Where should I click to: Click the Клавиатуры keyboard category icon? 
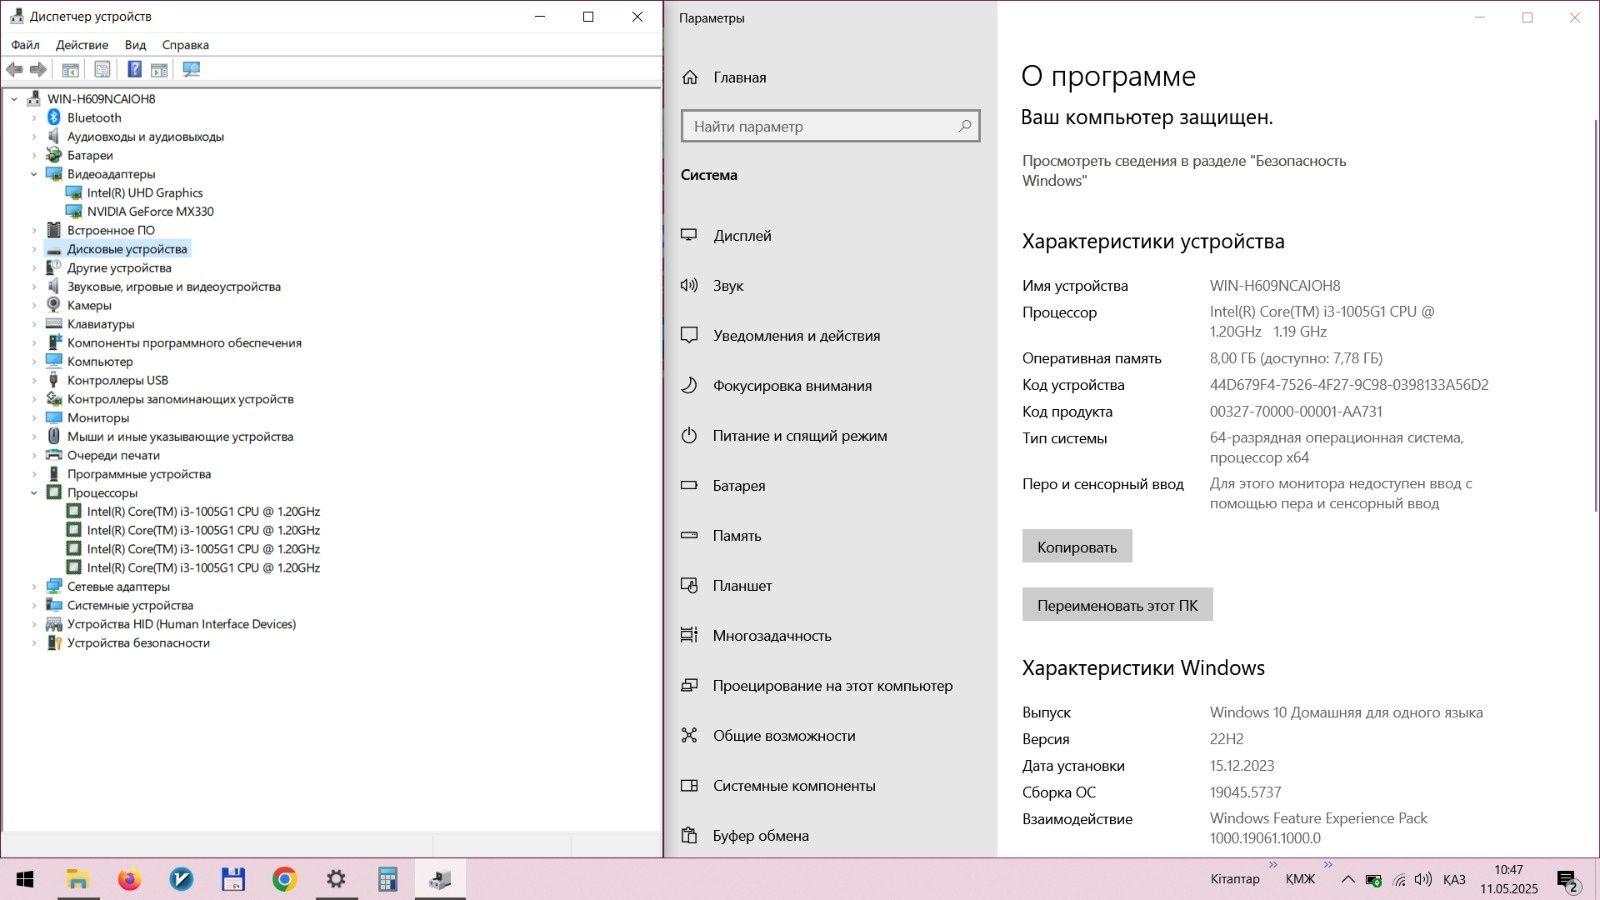(x=54, y=324)
